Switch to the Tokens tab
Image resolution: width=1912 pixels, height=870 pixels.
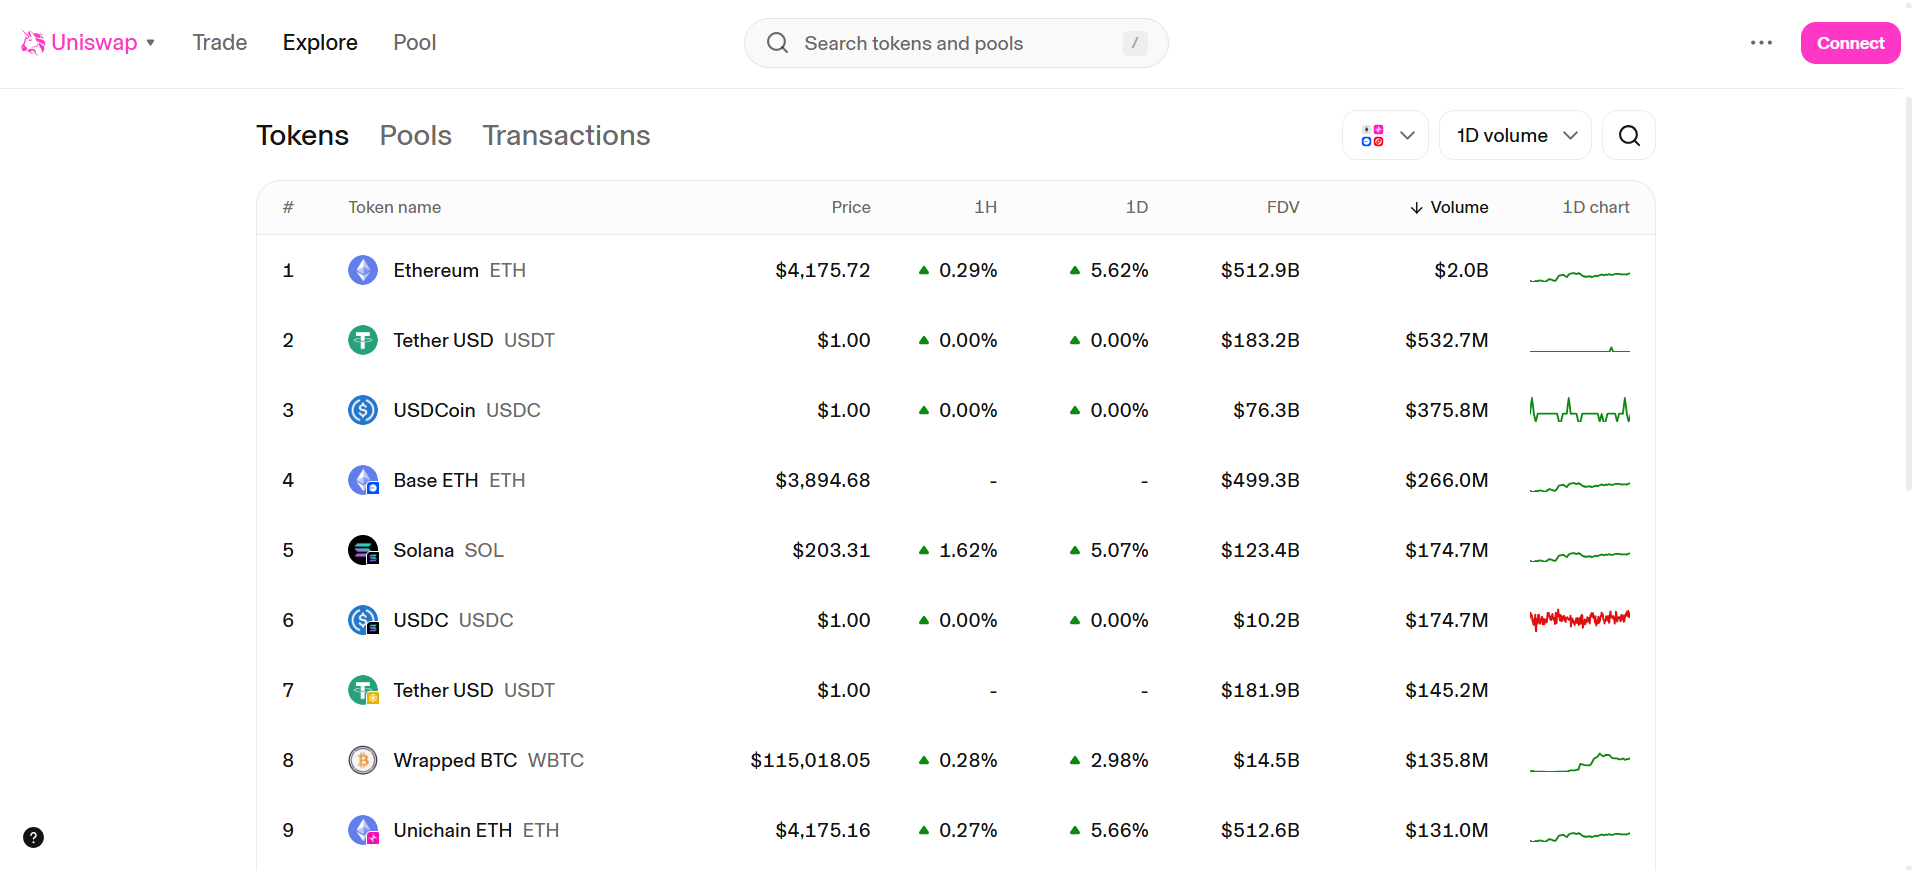pos(302,135)
